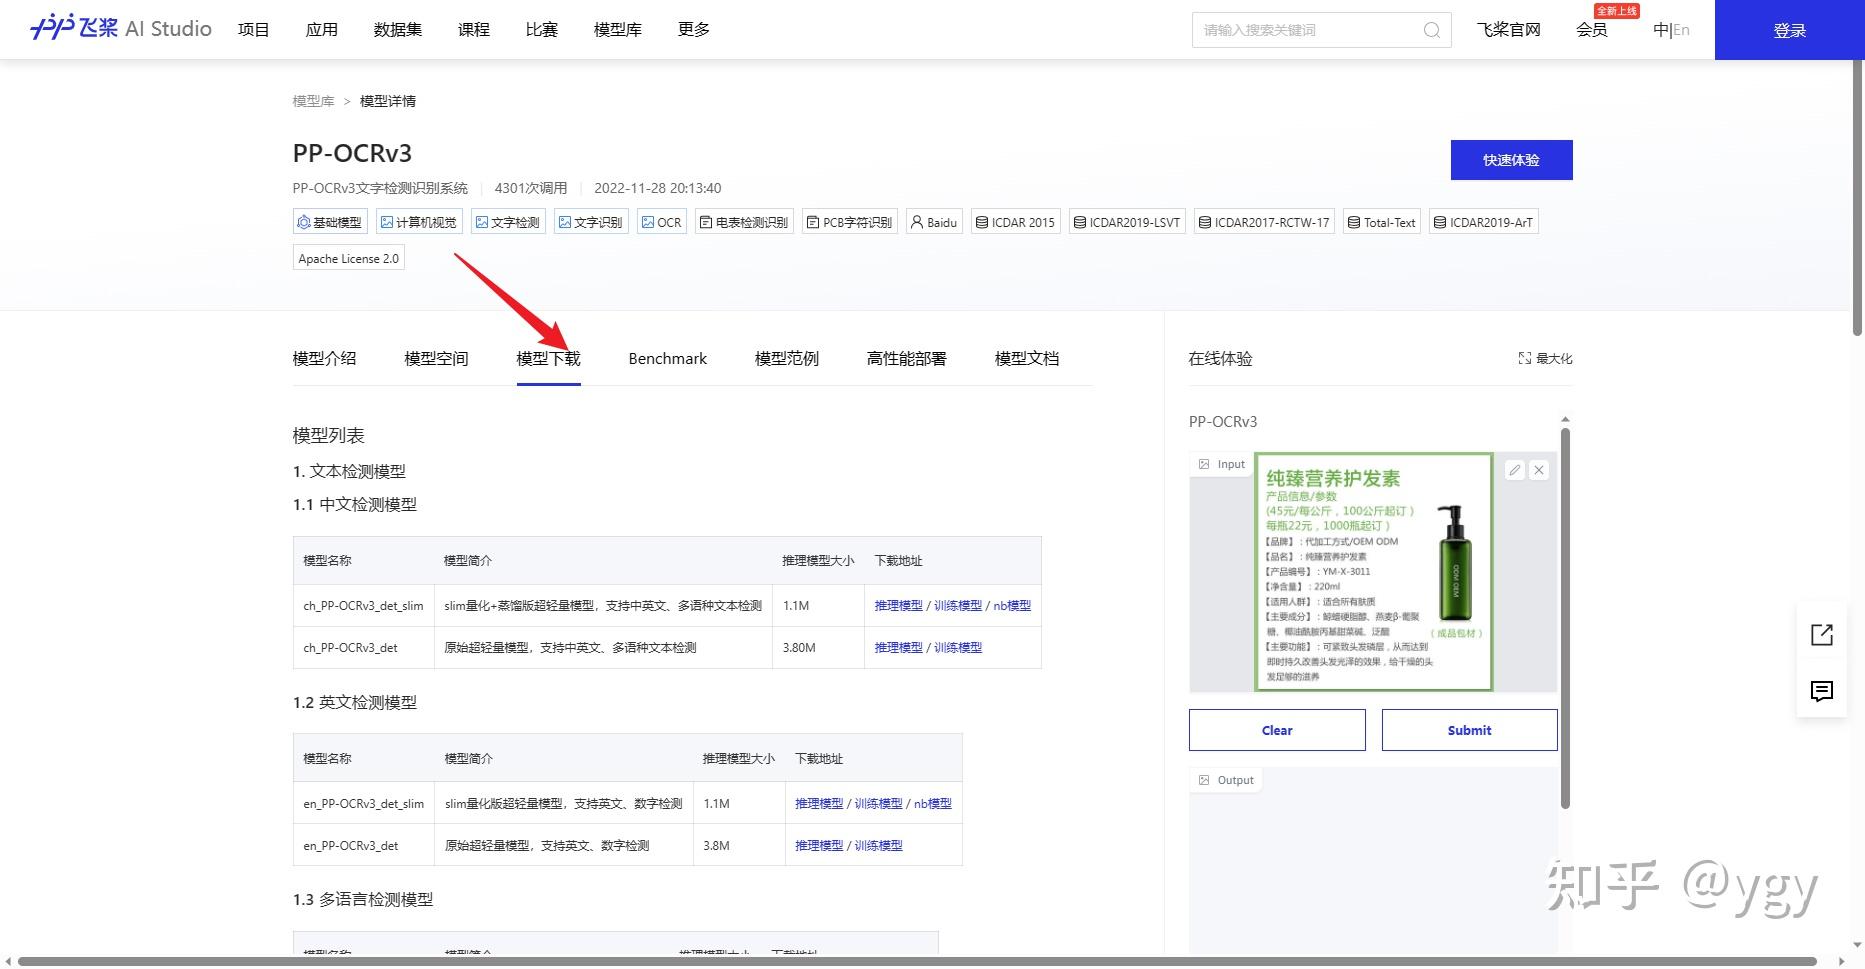Click the 电表检测识别 tag

tap(744, 222)
